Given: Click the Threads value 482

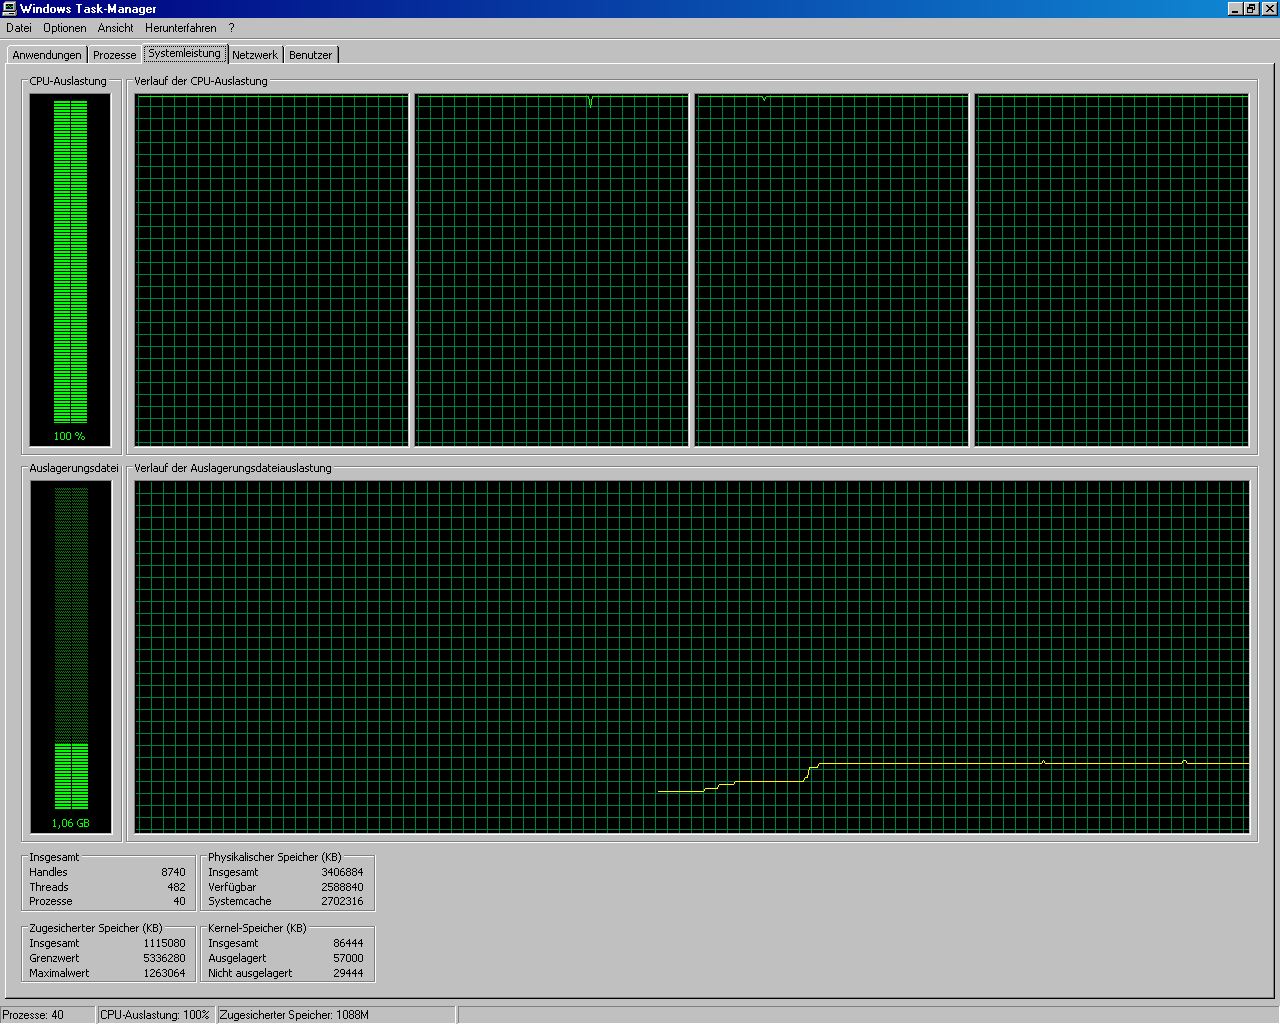Looking at the screenshot, I should (x=176, y=887).
